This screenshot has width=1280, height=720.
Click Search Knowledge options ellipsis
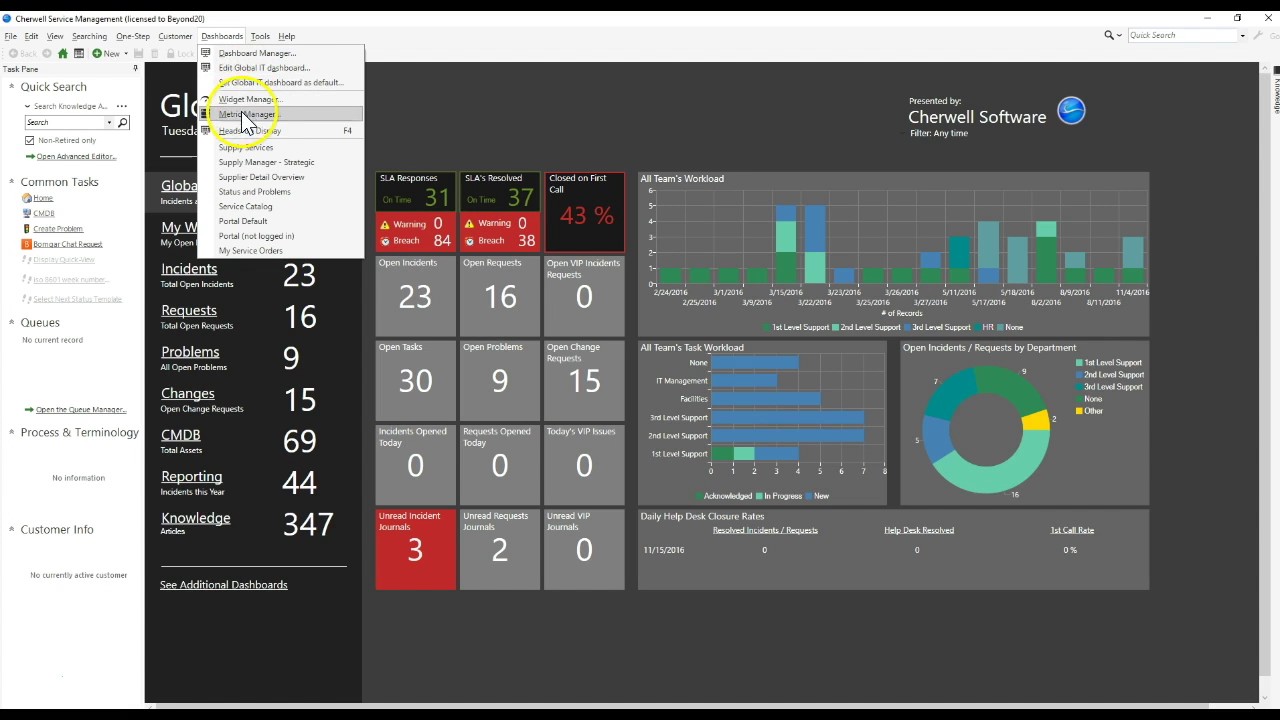tap(122, 106)
